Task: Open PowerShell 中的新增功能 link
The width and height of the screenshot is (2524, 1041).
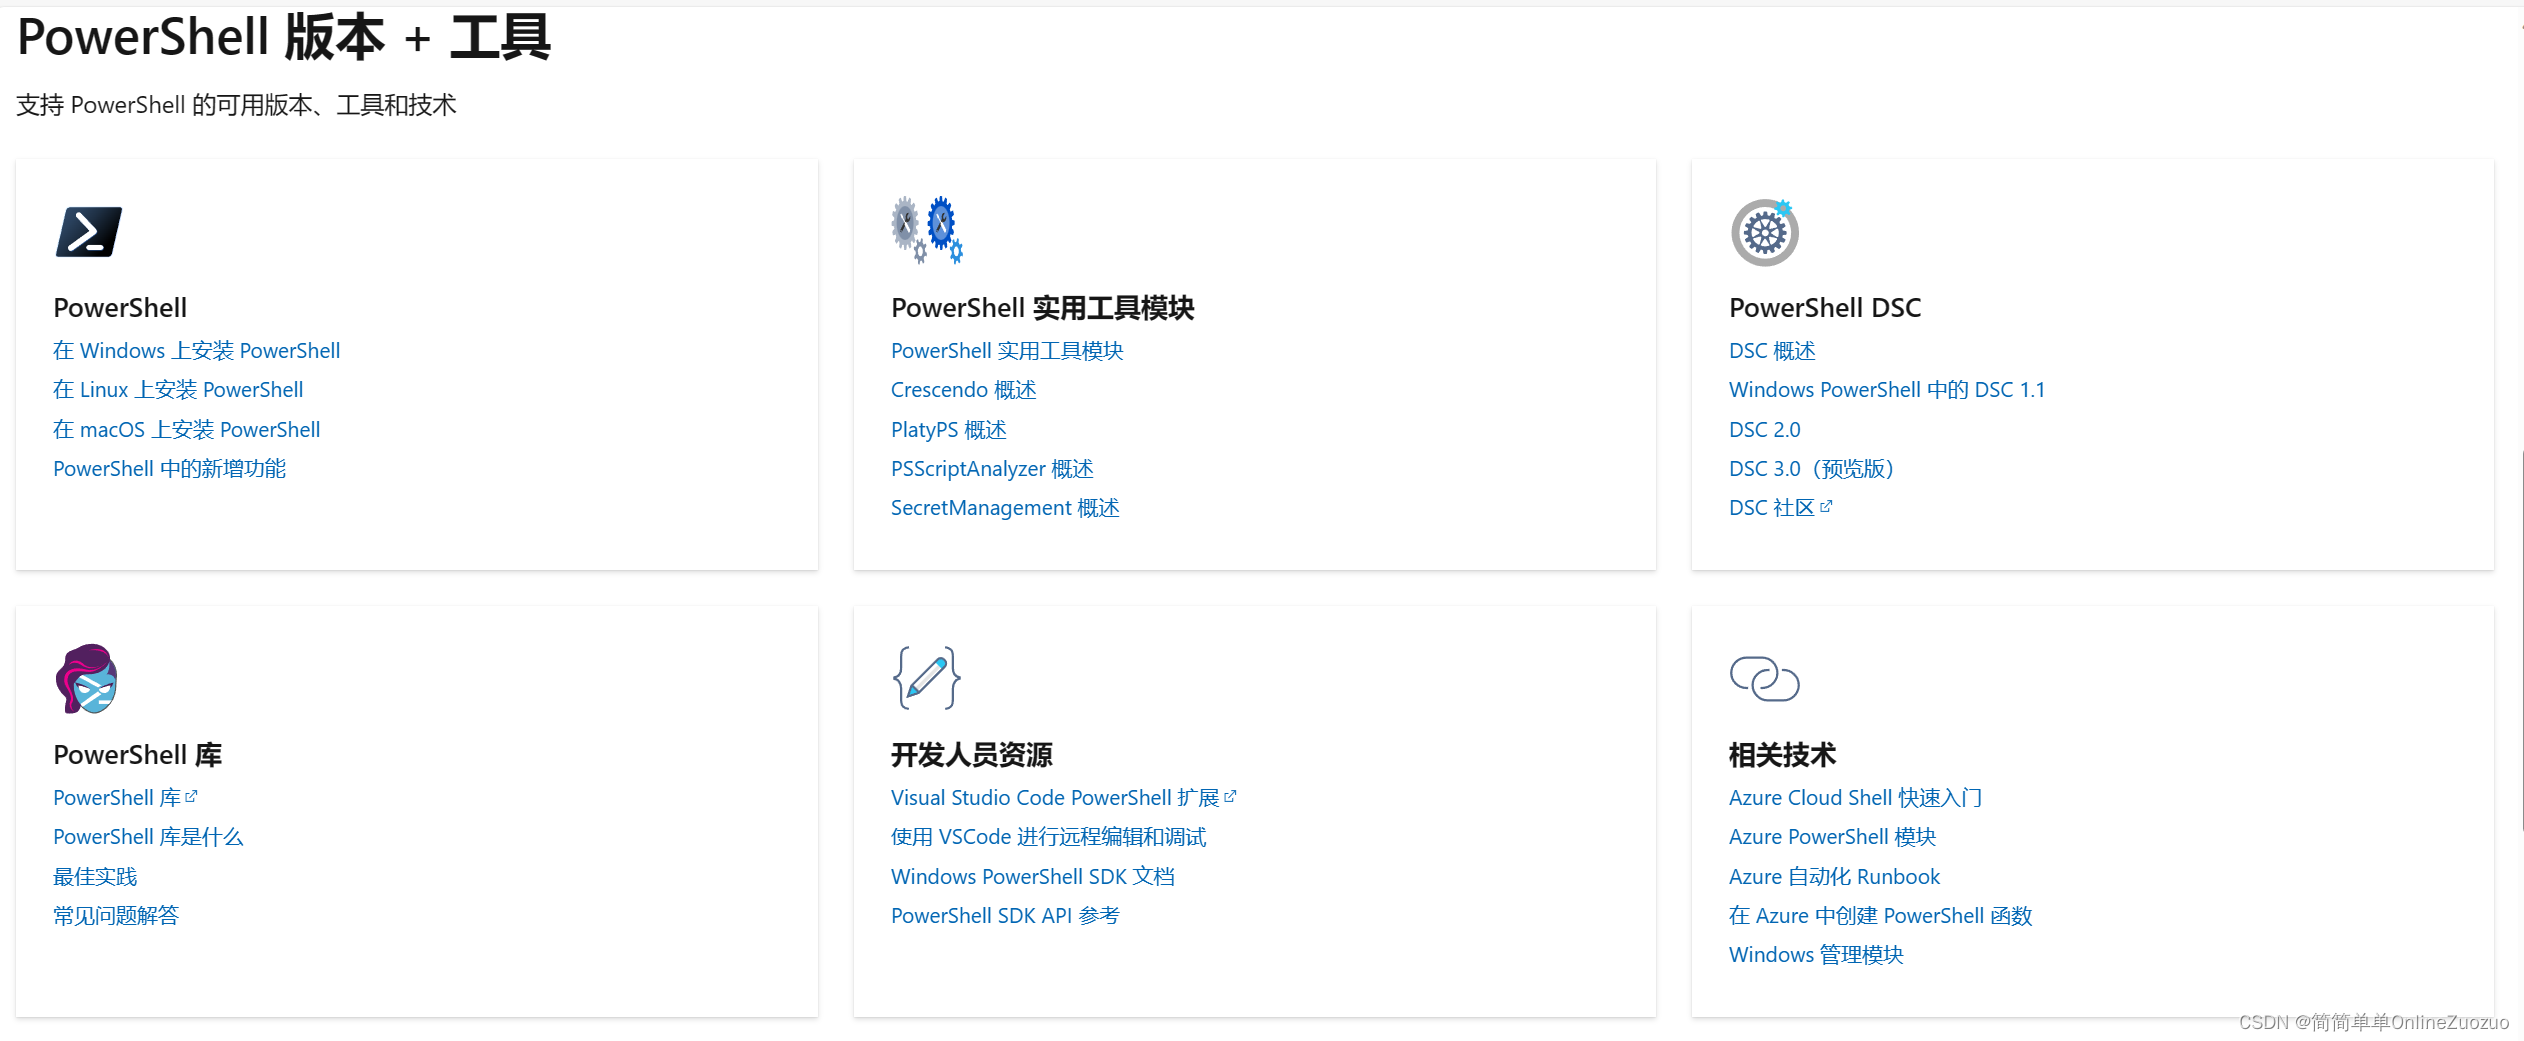Action: (x=170, y=469)
